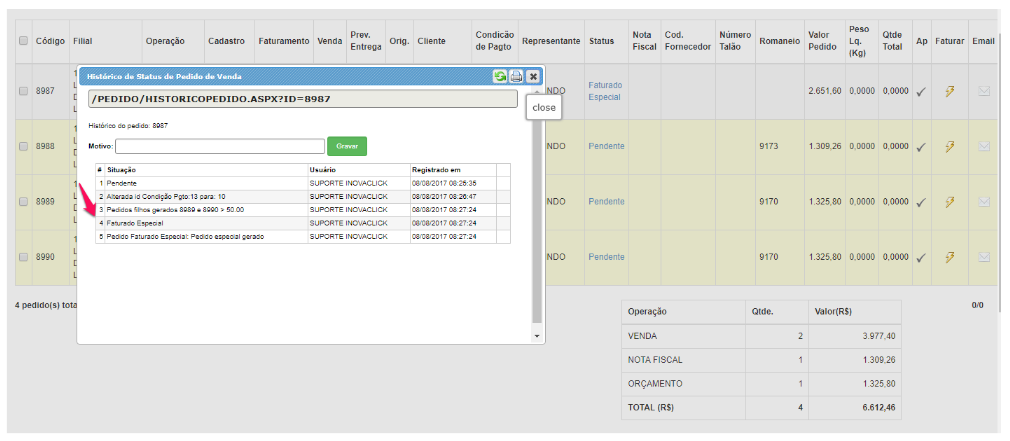Click the Faturar lightning icon for order 8990

point(950,257)
